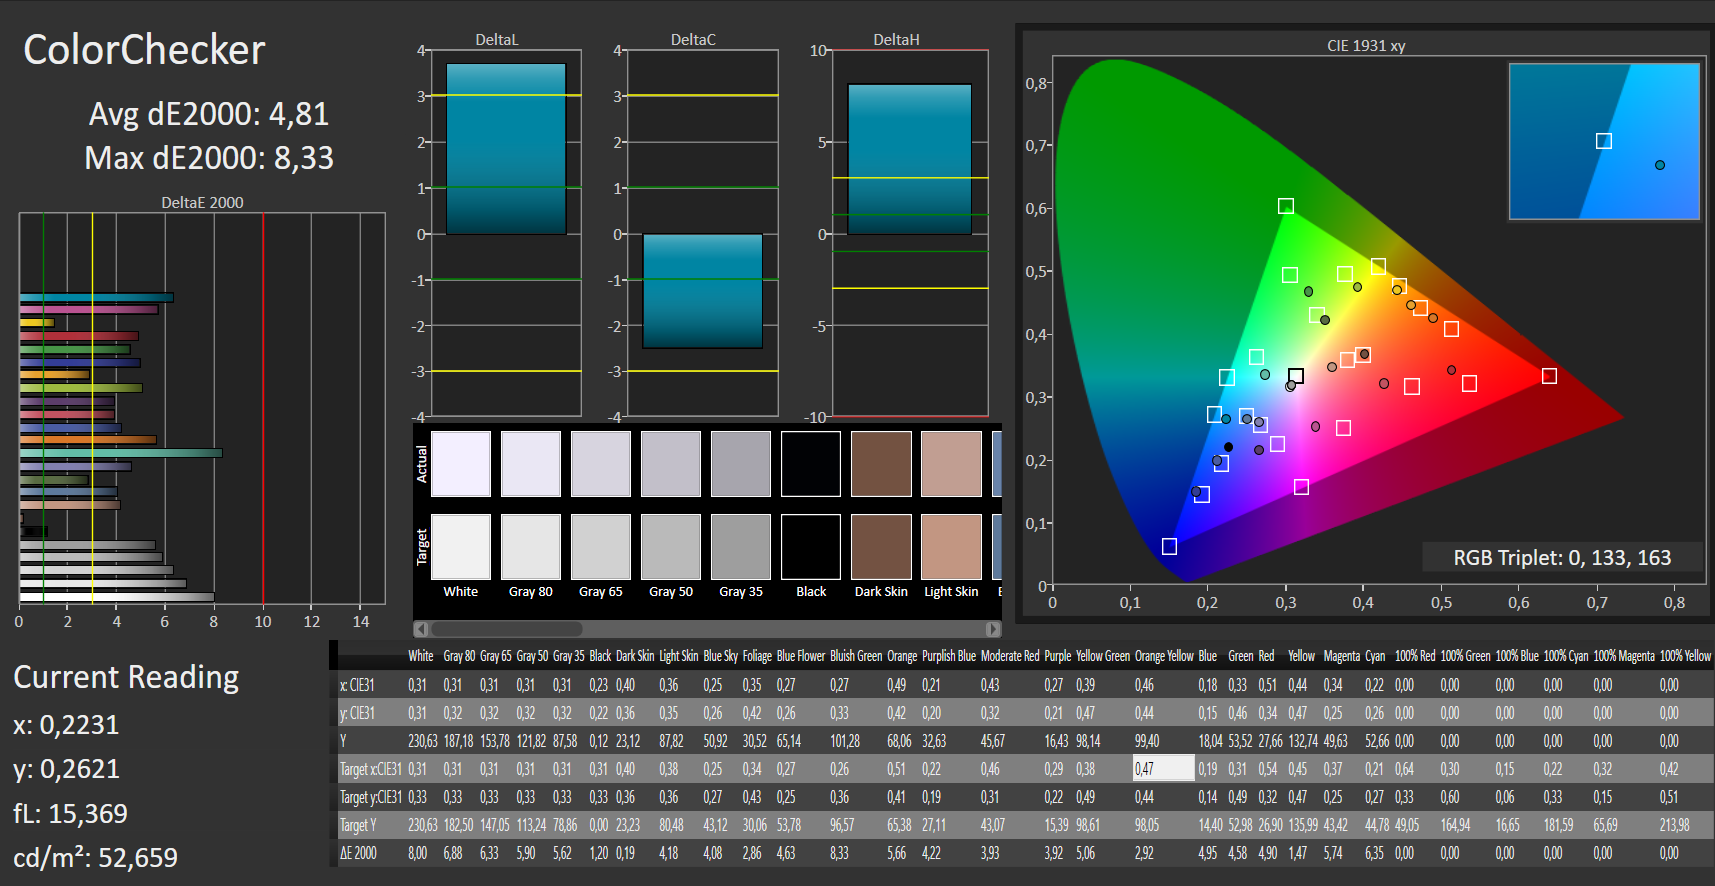This screenshot has height=886, width=1715.
Task: Pick the Actual Dark Skin swatch
Action: (x=881, y=464)
